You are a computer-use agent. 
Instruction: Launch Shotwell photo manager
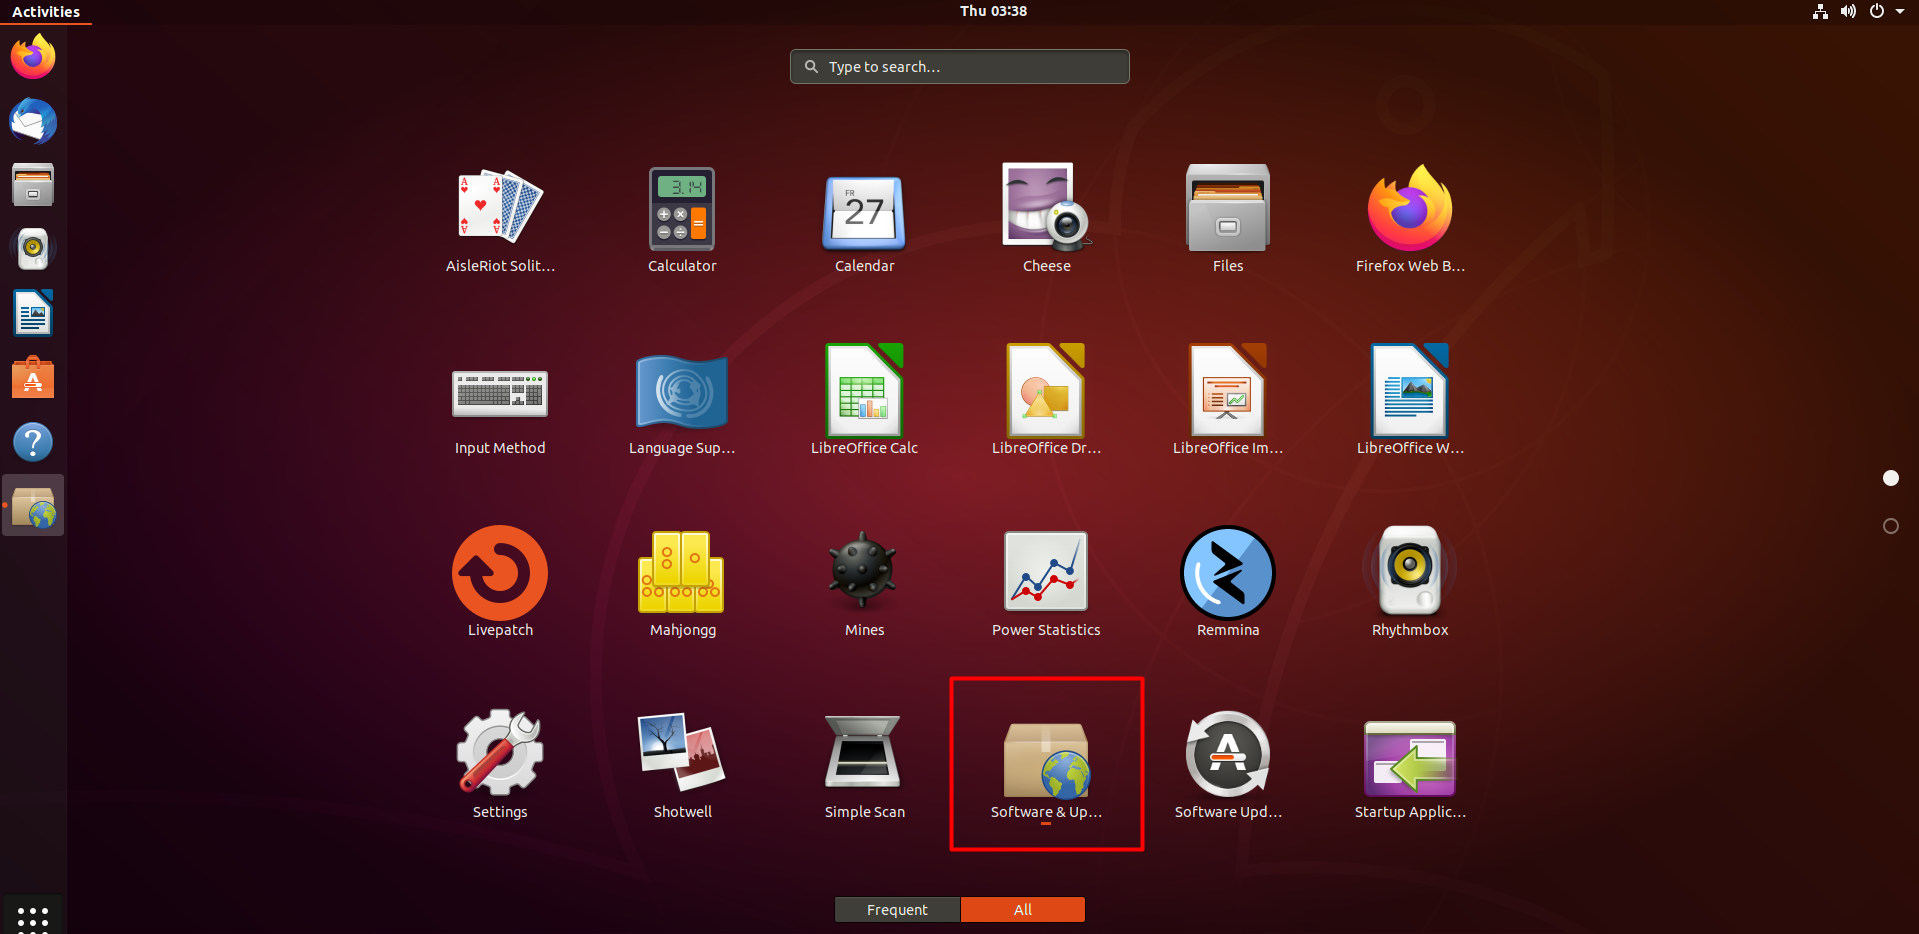(x=682, y=765)
